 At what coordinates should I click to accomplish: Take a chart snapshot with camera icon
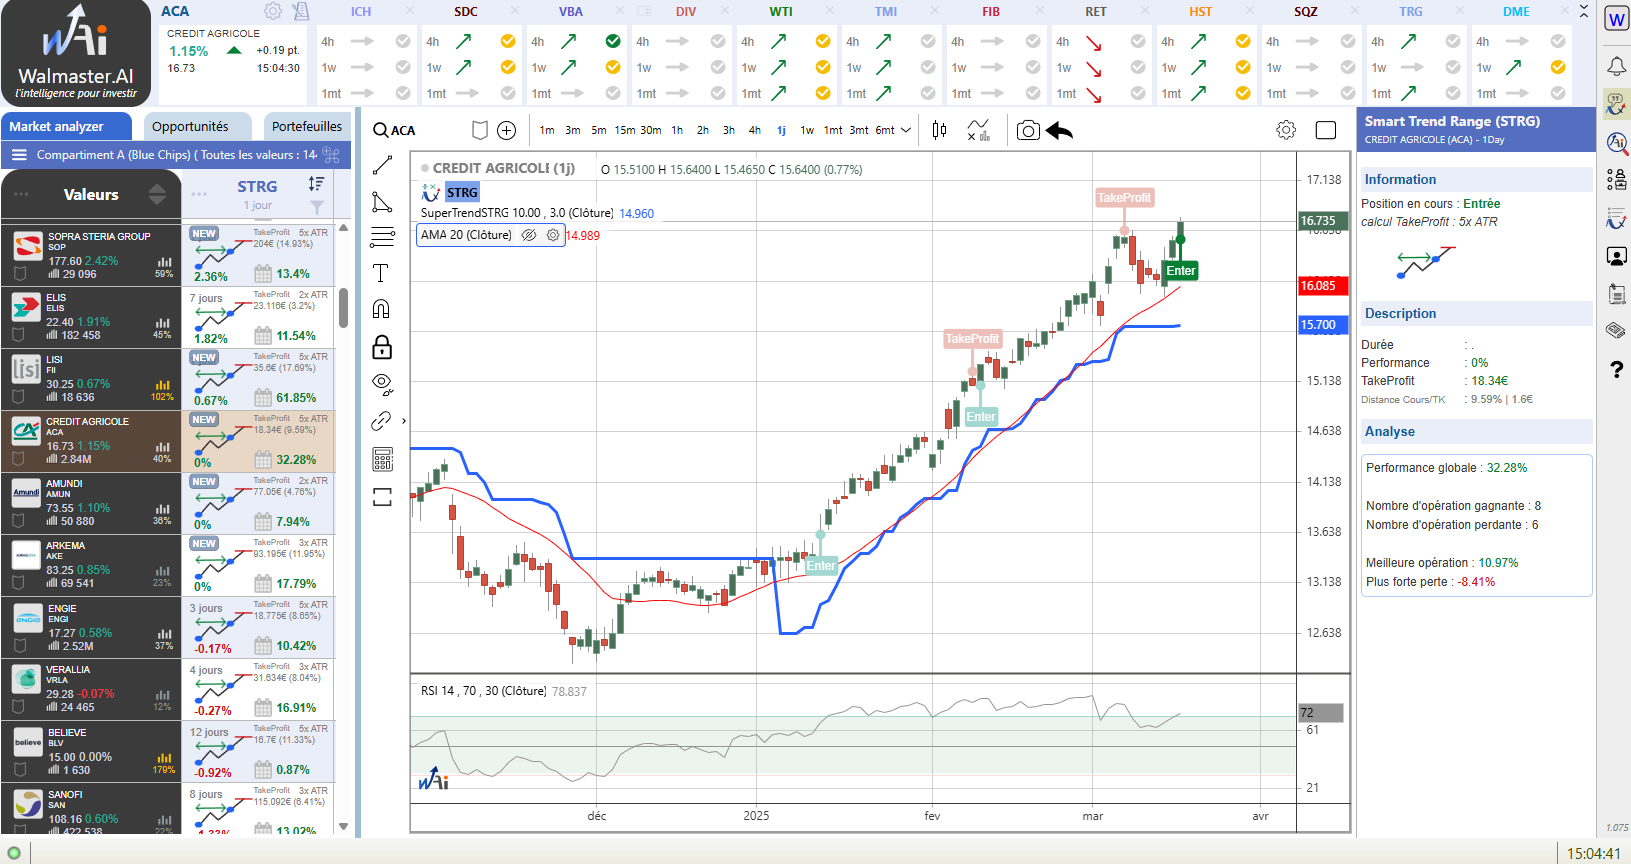pos(1028,131)
